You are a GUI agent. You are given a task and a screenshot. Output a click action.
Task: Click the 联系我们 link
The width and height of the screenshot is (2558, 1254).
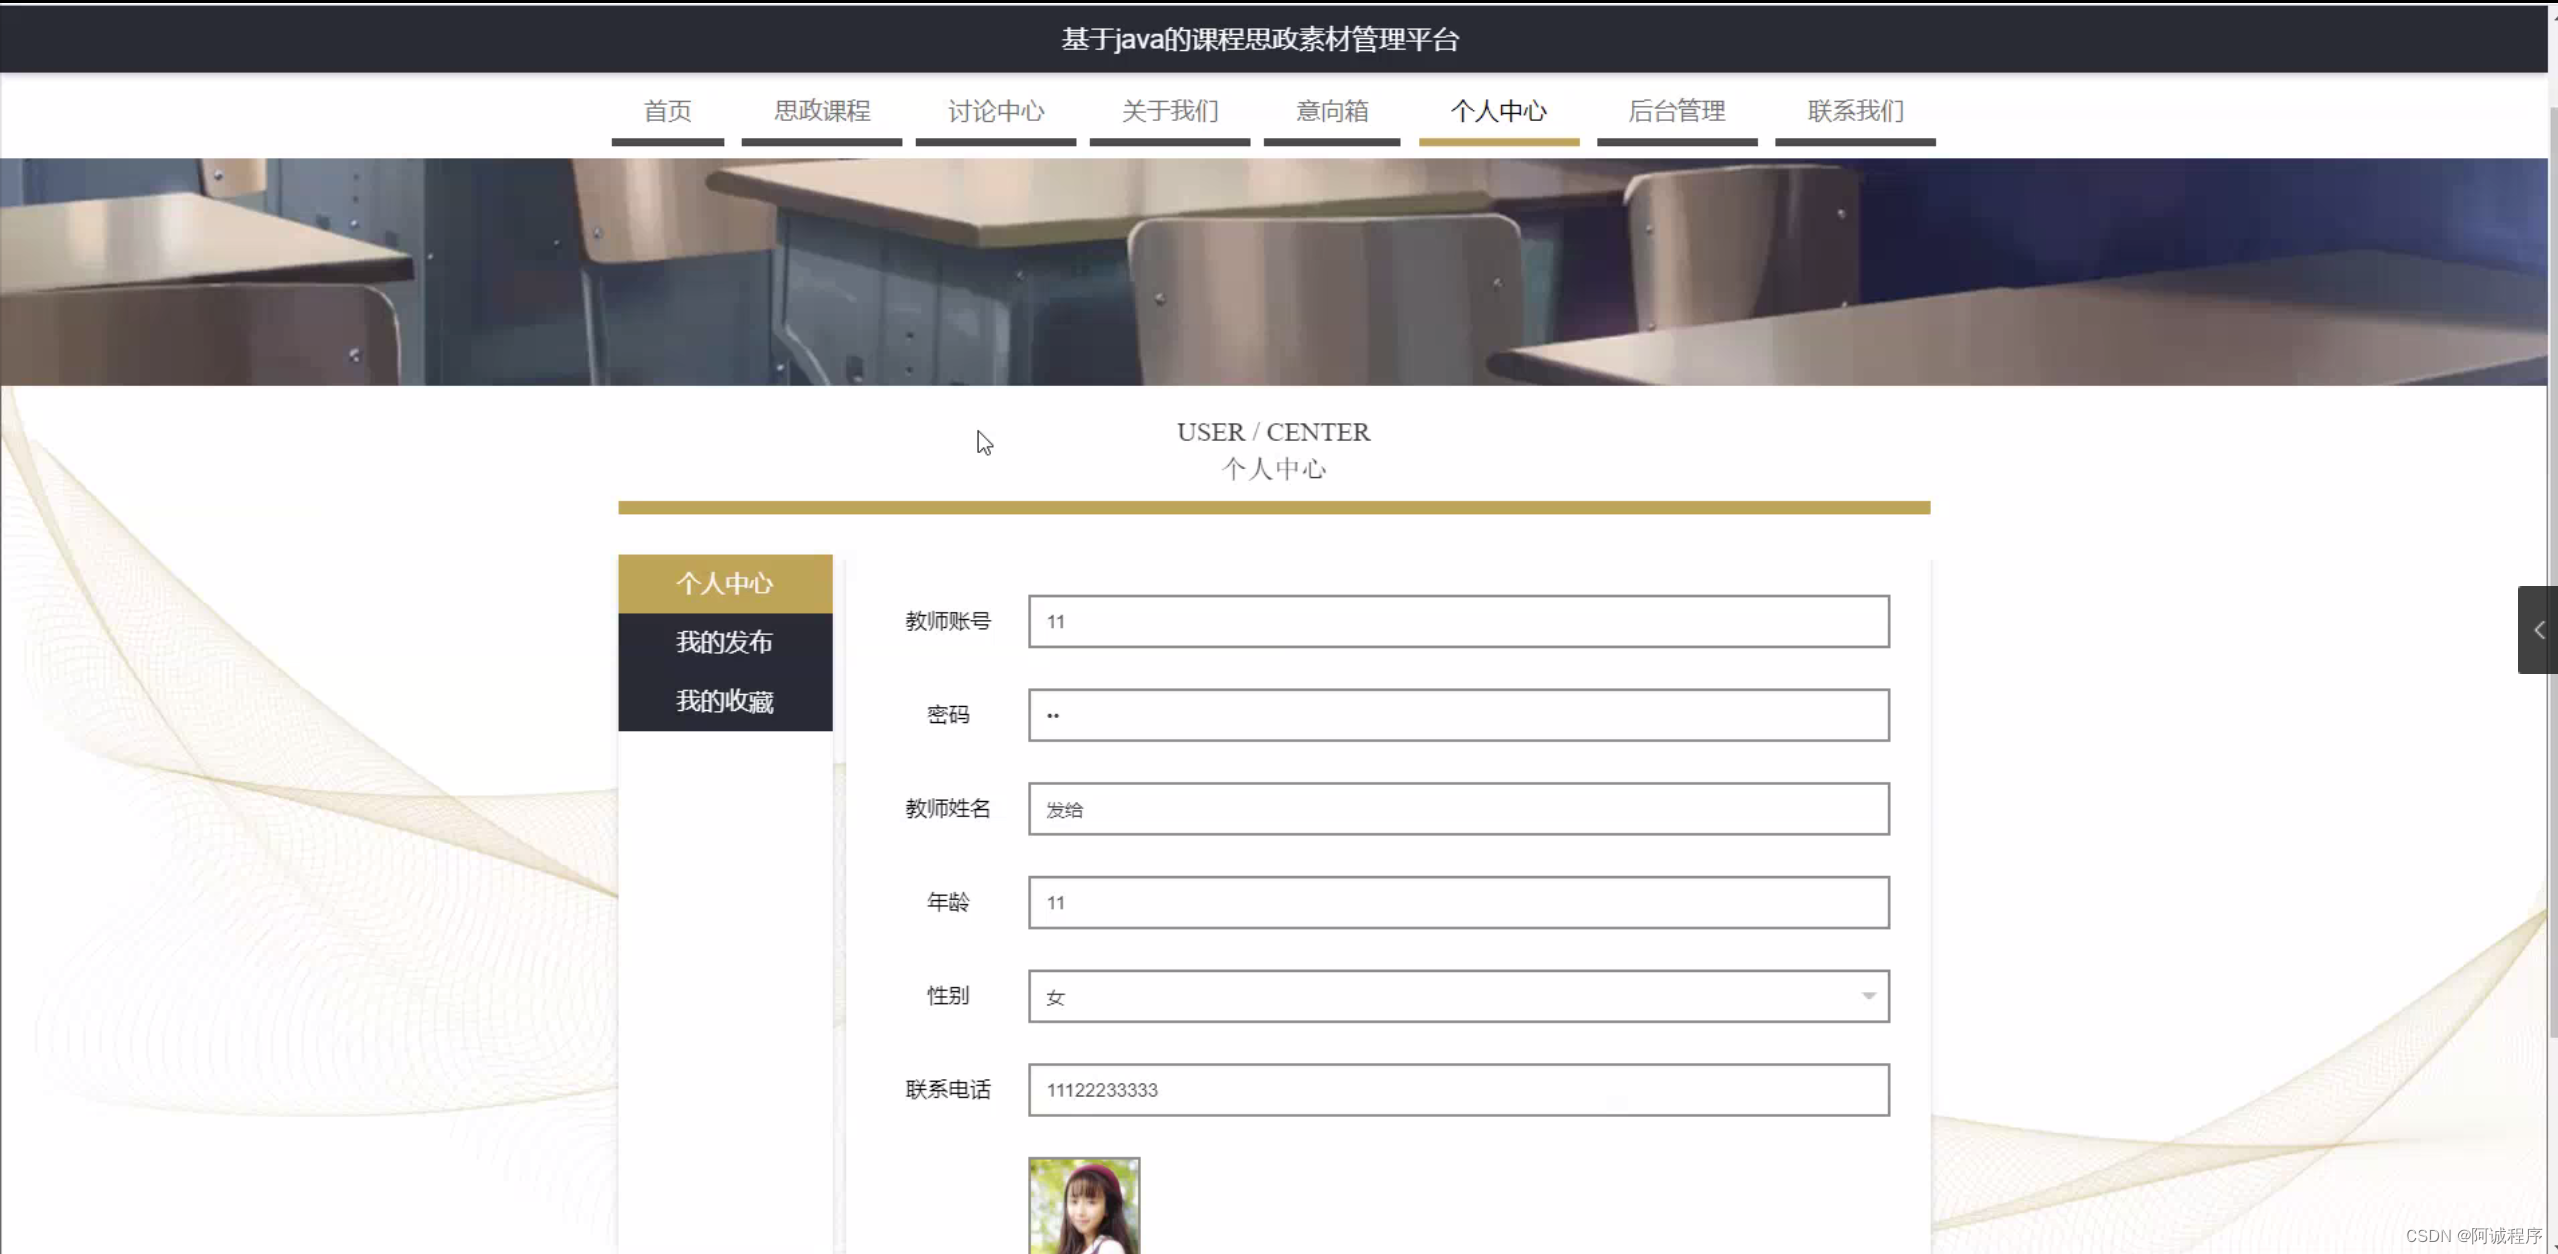1854,111
